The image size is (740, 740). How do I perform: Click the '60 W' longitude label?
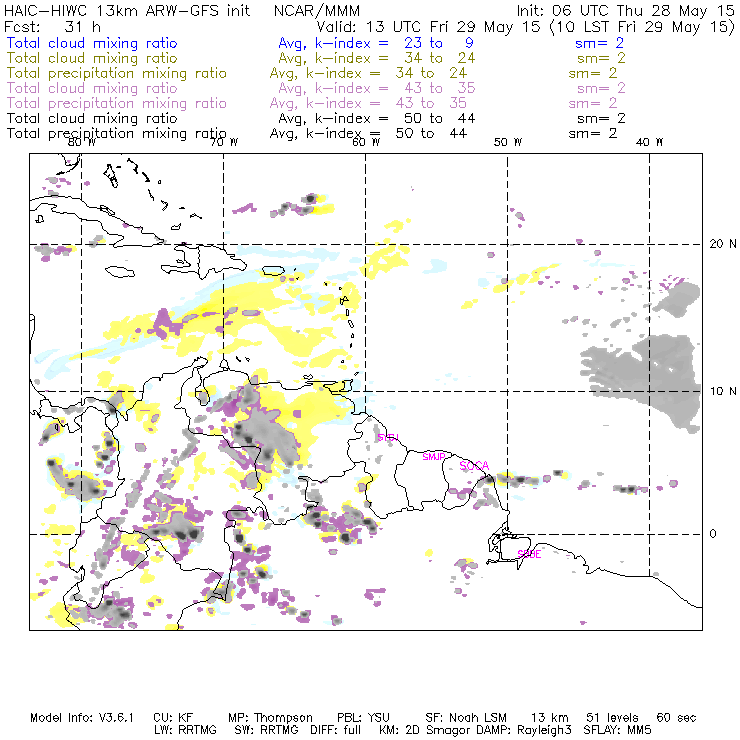coord(366,142)
